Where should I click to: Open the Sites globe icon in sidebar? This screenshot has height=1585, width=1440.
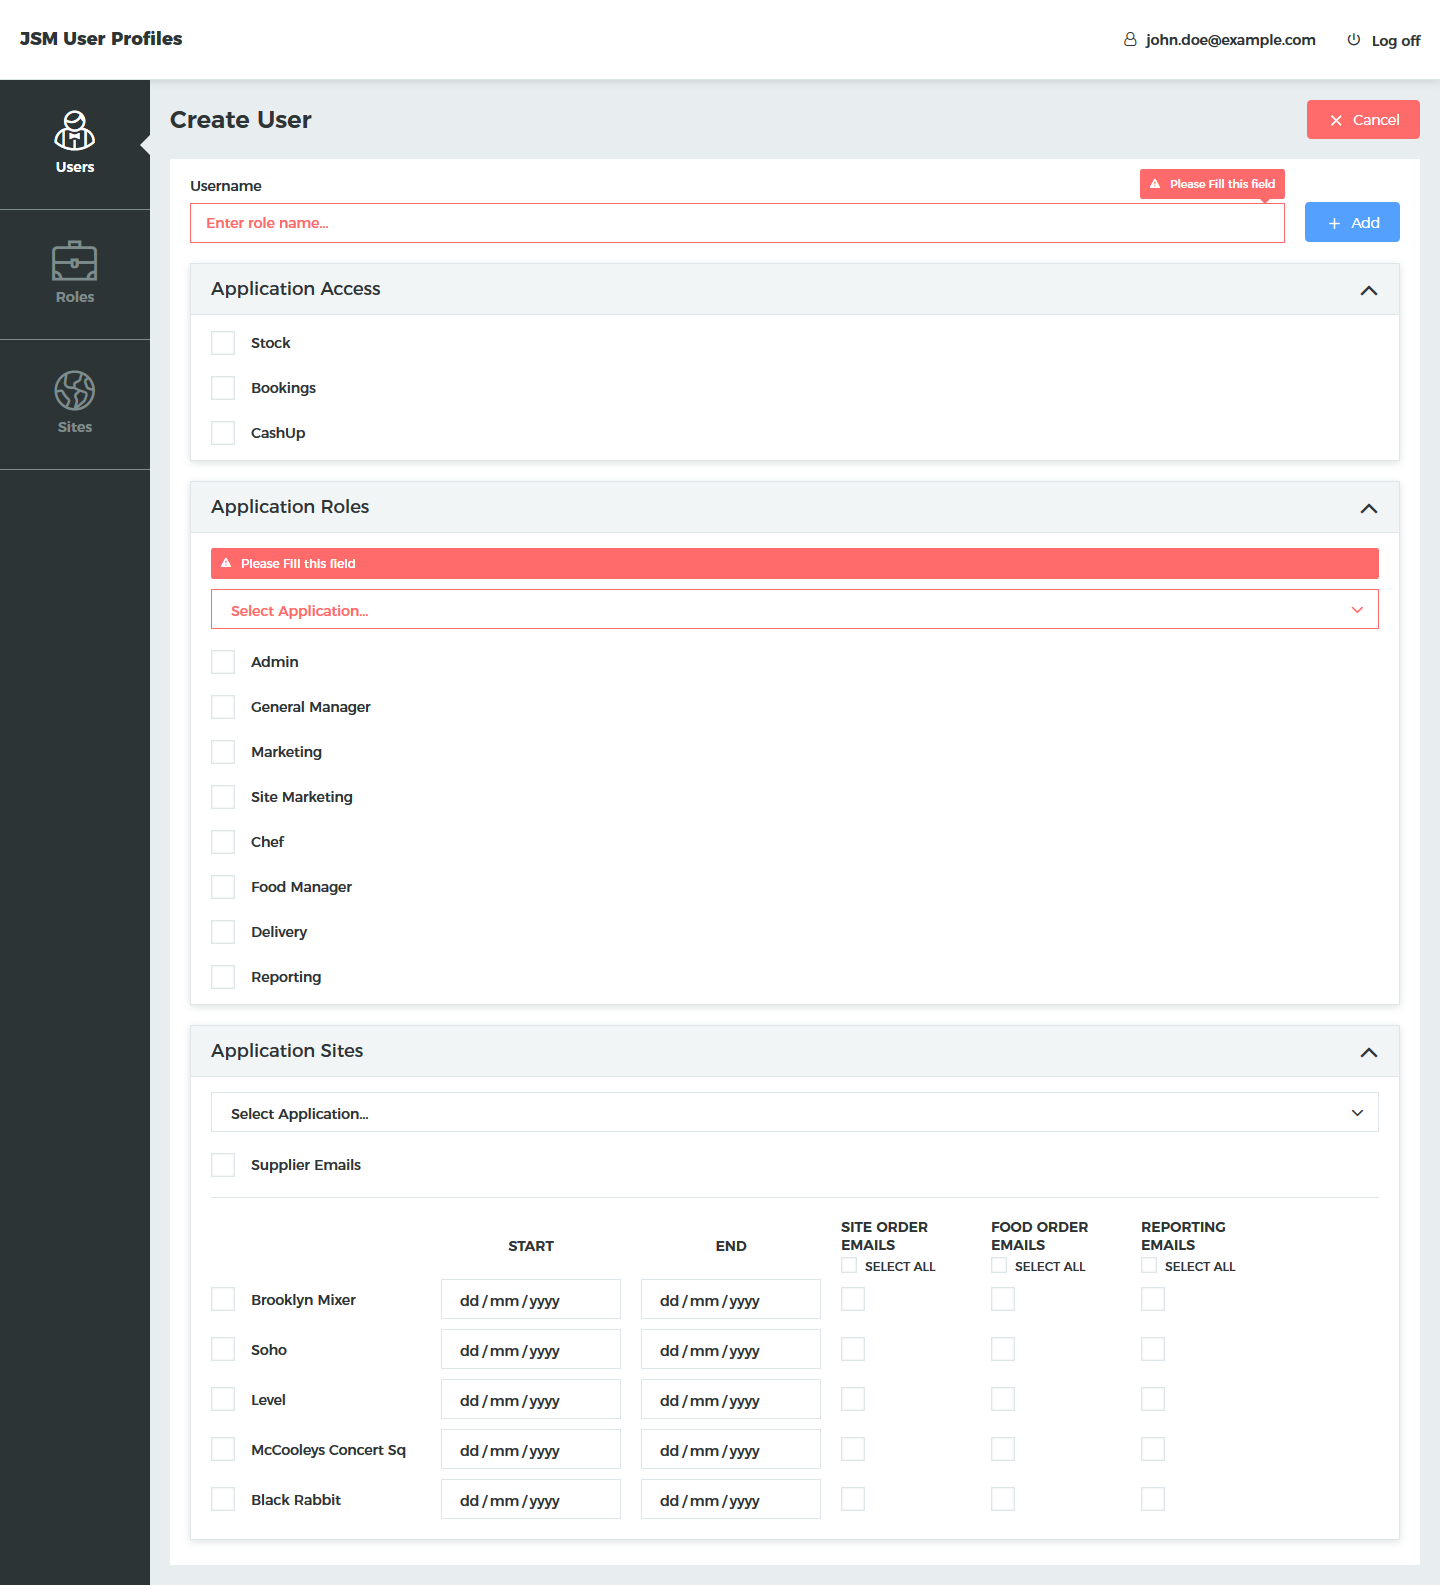point(75,391)
